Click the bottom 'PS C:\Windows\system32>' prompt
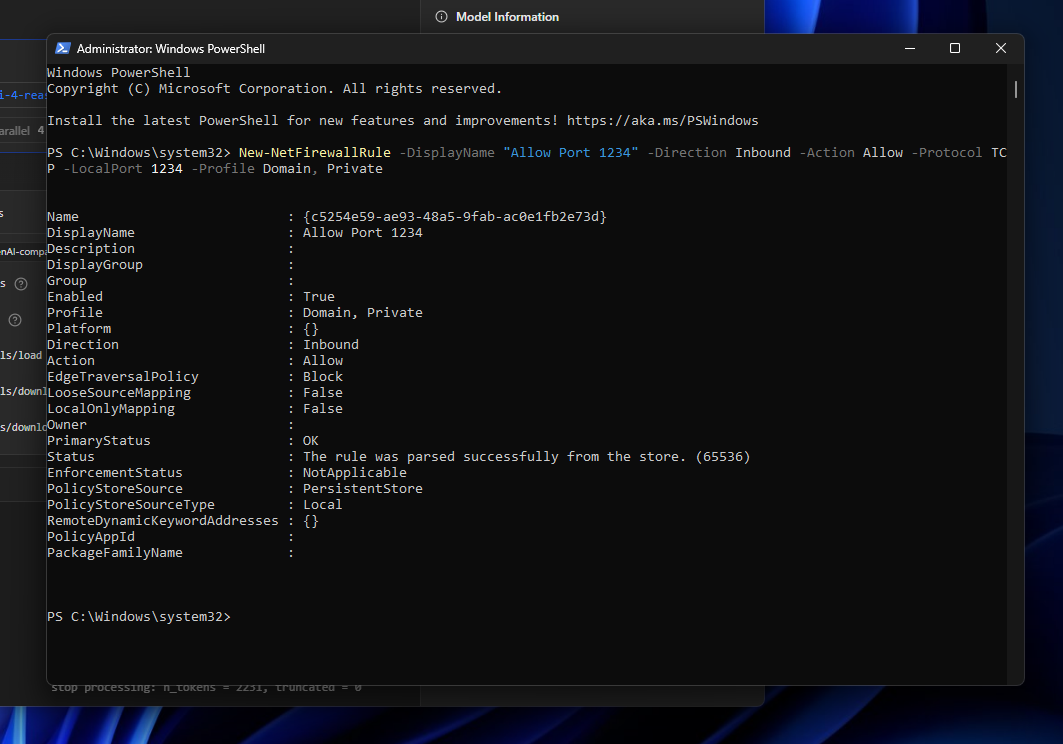 pyautogui.click(x=139, y=616)
